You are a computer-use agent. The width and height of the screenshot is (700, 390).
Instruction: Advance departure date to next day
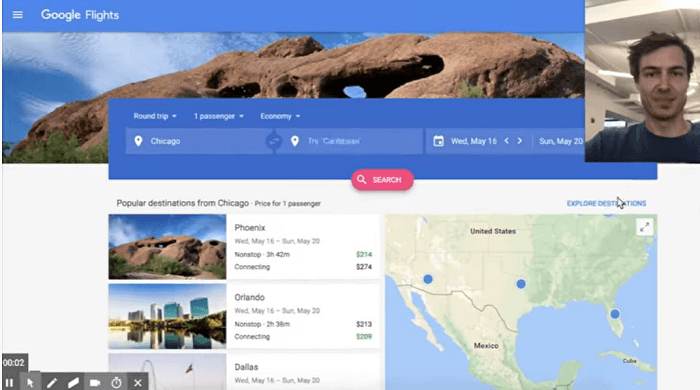pyautogui.click(x=520, y=141)
